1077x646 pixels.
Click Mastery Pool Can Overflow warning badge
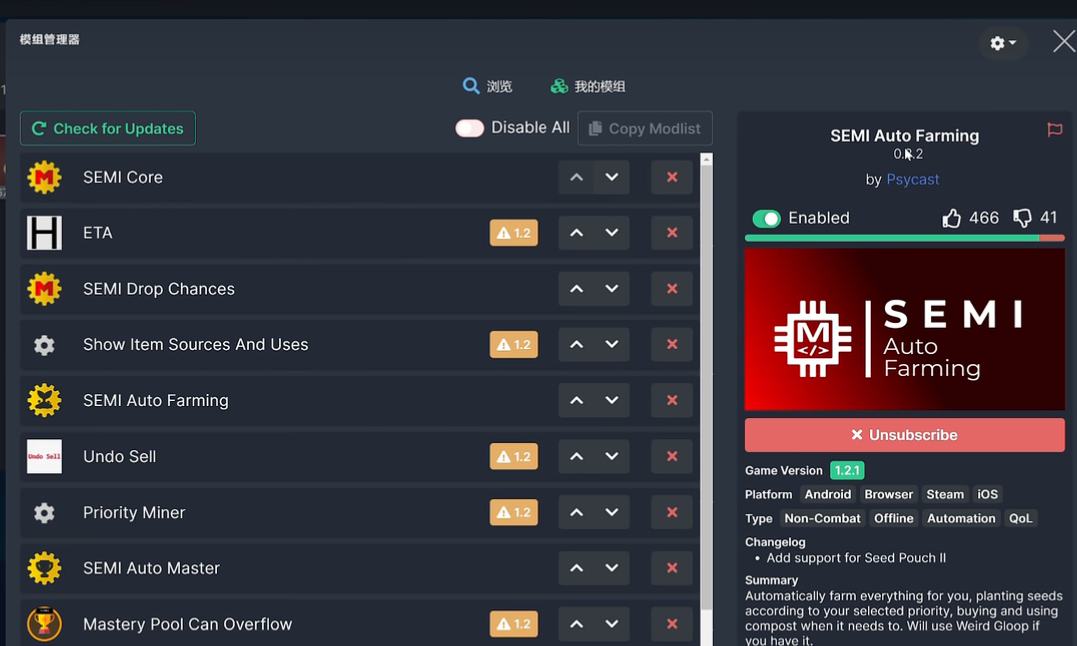[x=514, y=624]
